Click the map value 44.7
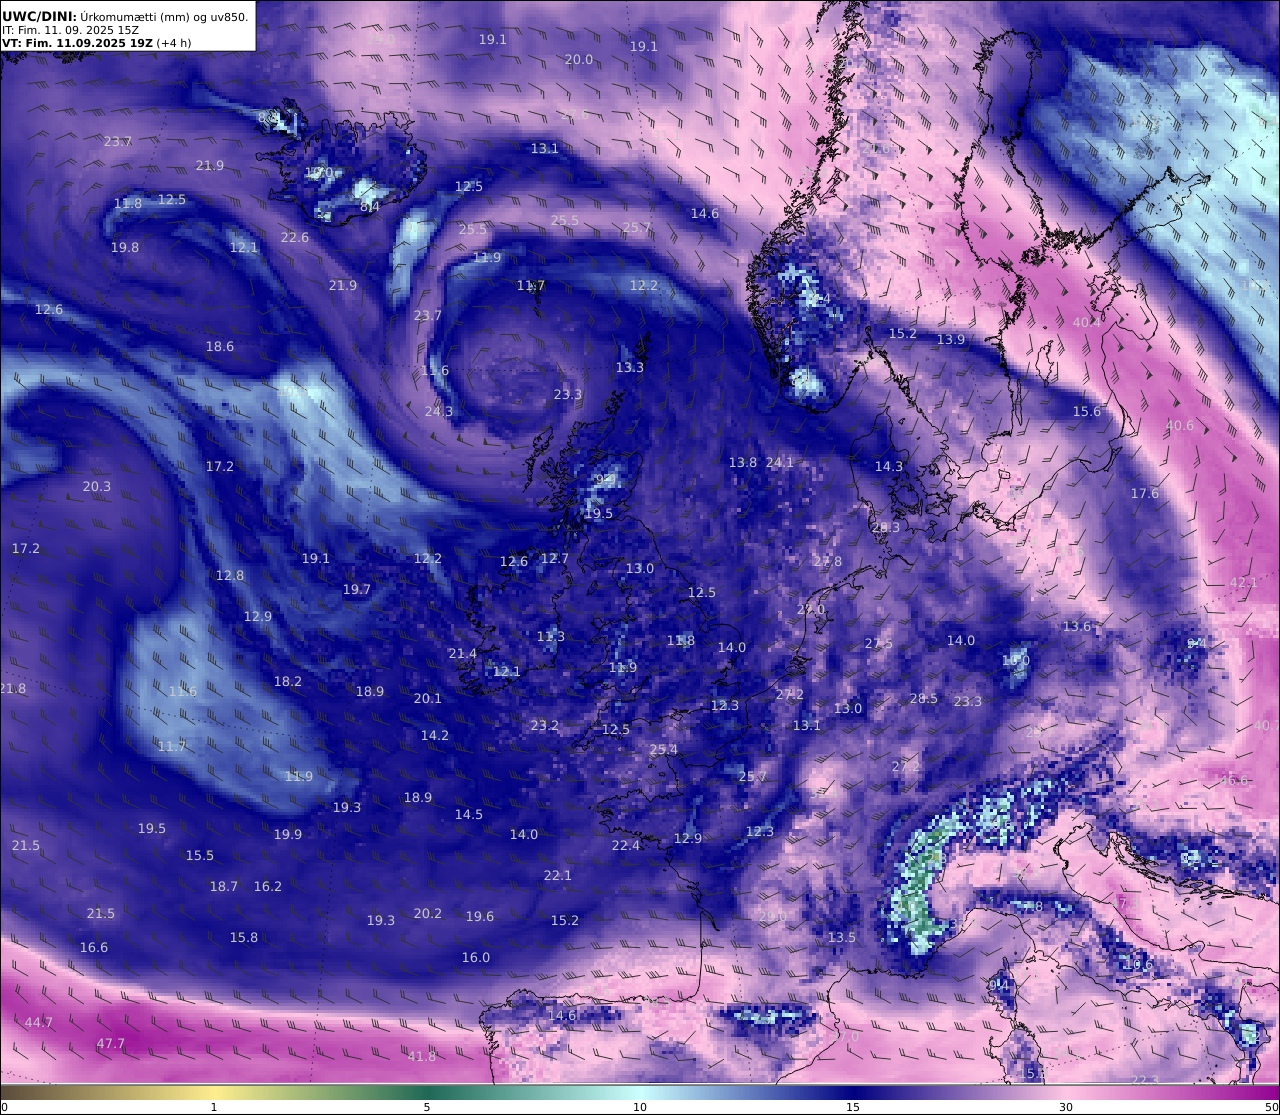The width and height of the screenshot is (1280, 1115). 39,1023
